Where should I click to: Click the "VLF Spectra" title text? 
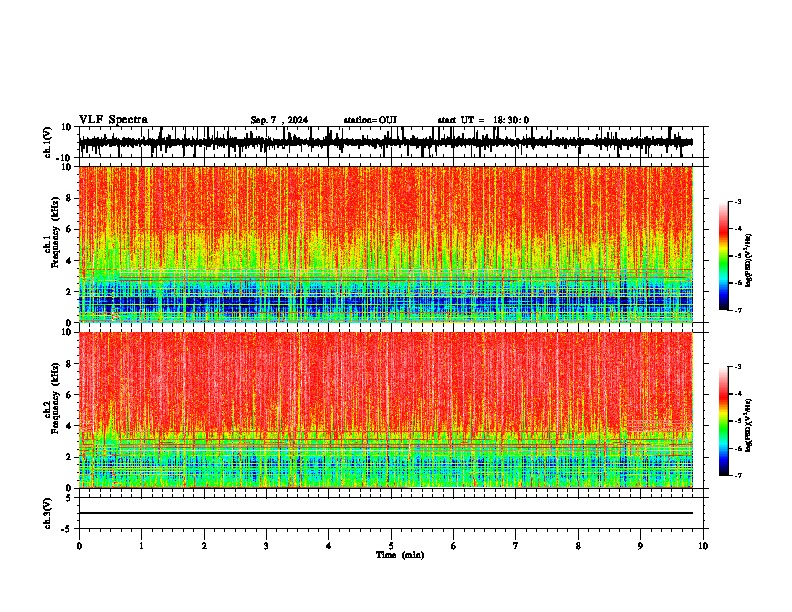(113, 120)
